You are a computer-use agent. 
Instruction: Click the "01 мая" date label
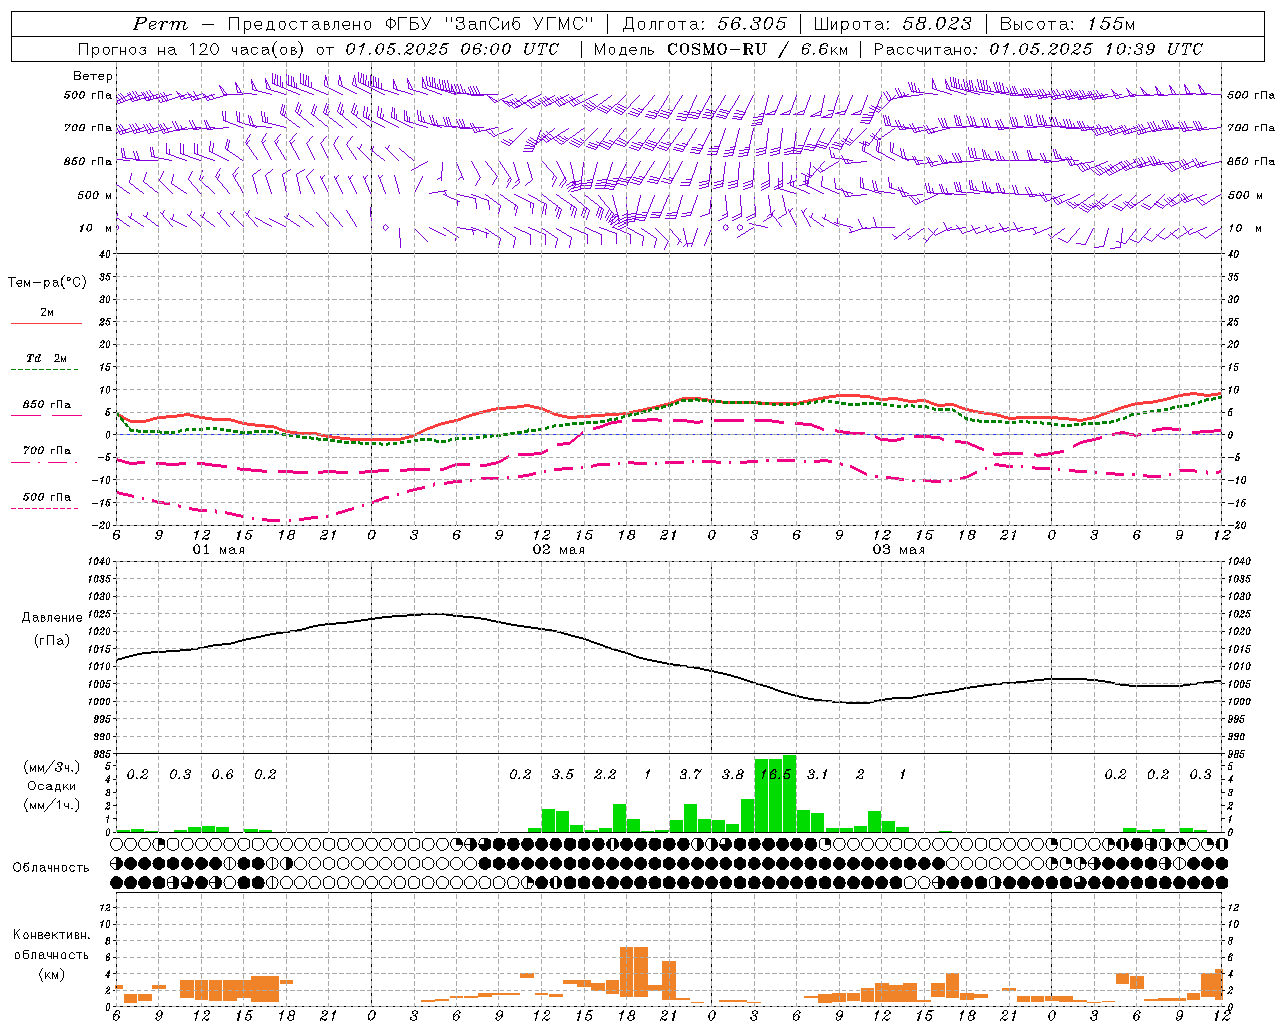pos(219,550)
